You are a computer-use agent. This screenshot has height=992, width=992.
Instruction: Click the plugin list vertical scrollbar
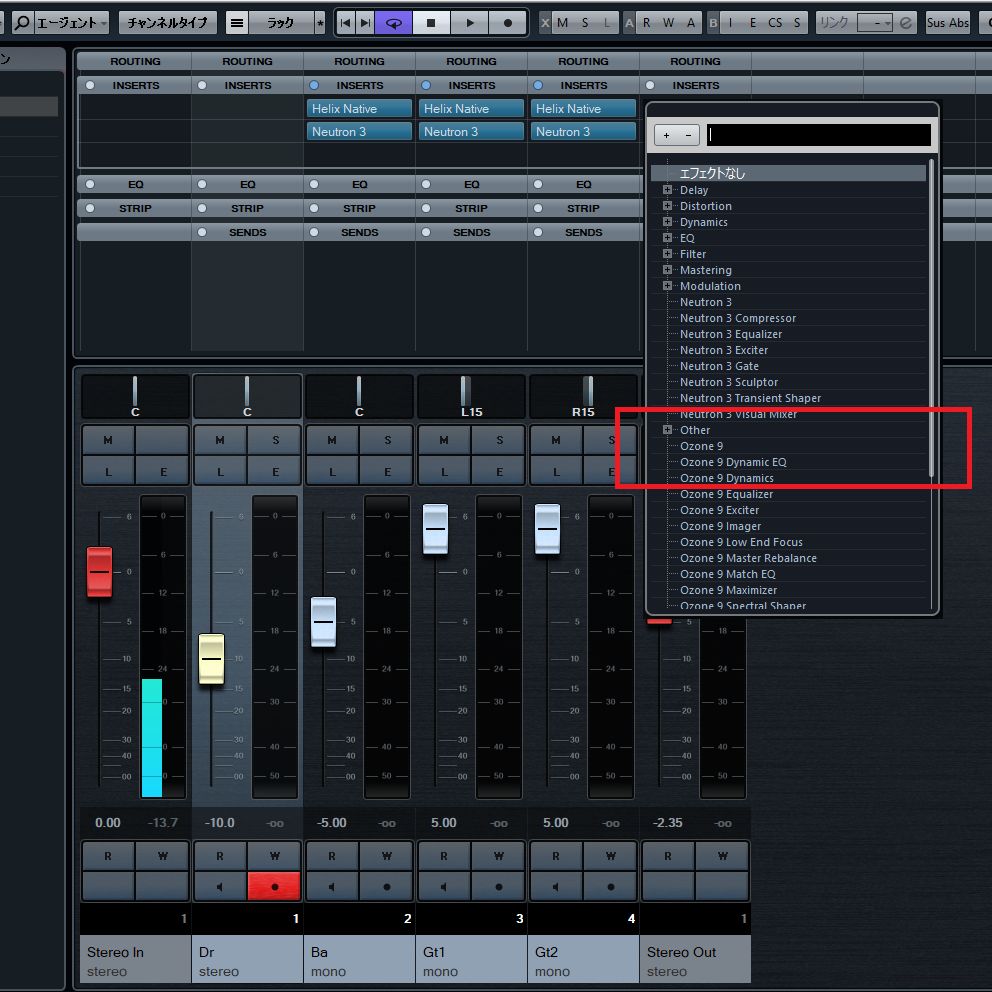pyautogui.click(x=931, y=319)
